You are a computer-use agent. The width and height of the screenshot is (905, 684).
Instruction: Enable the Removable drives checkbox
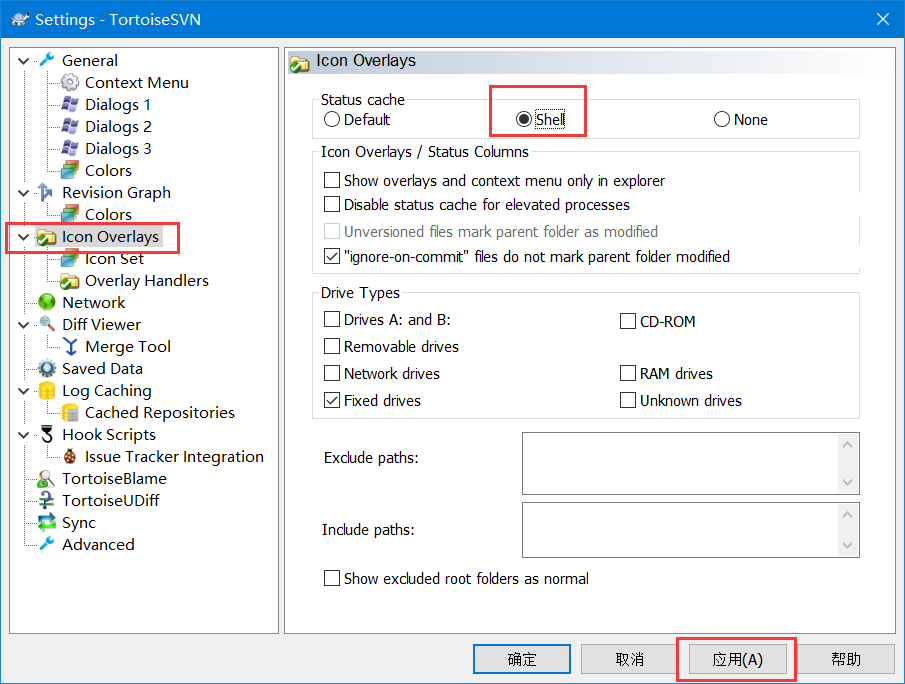click(x=332, y=346)
